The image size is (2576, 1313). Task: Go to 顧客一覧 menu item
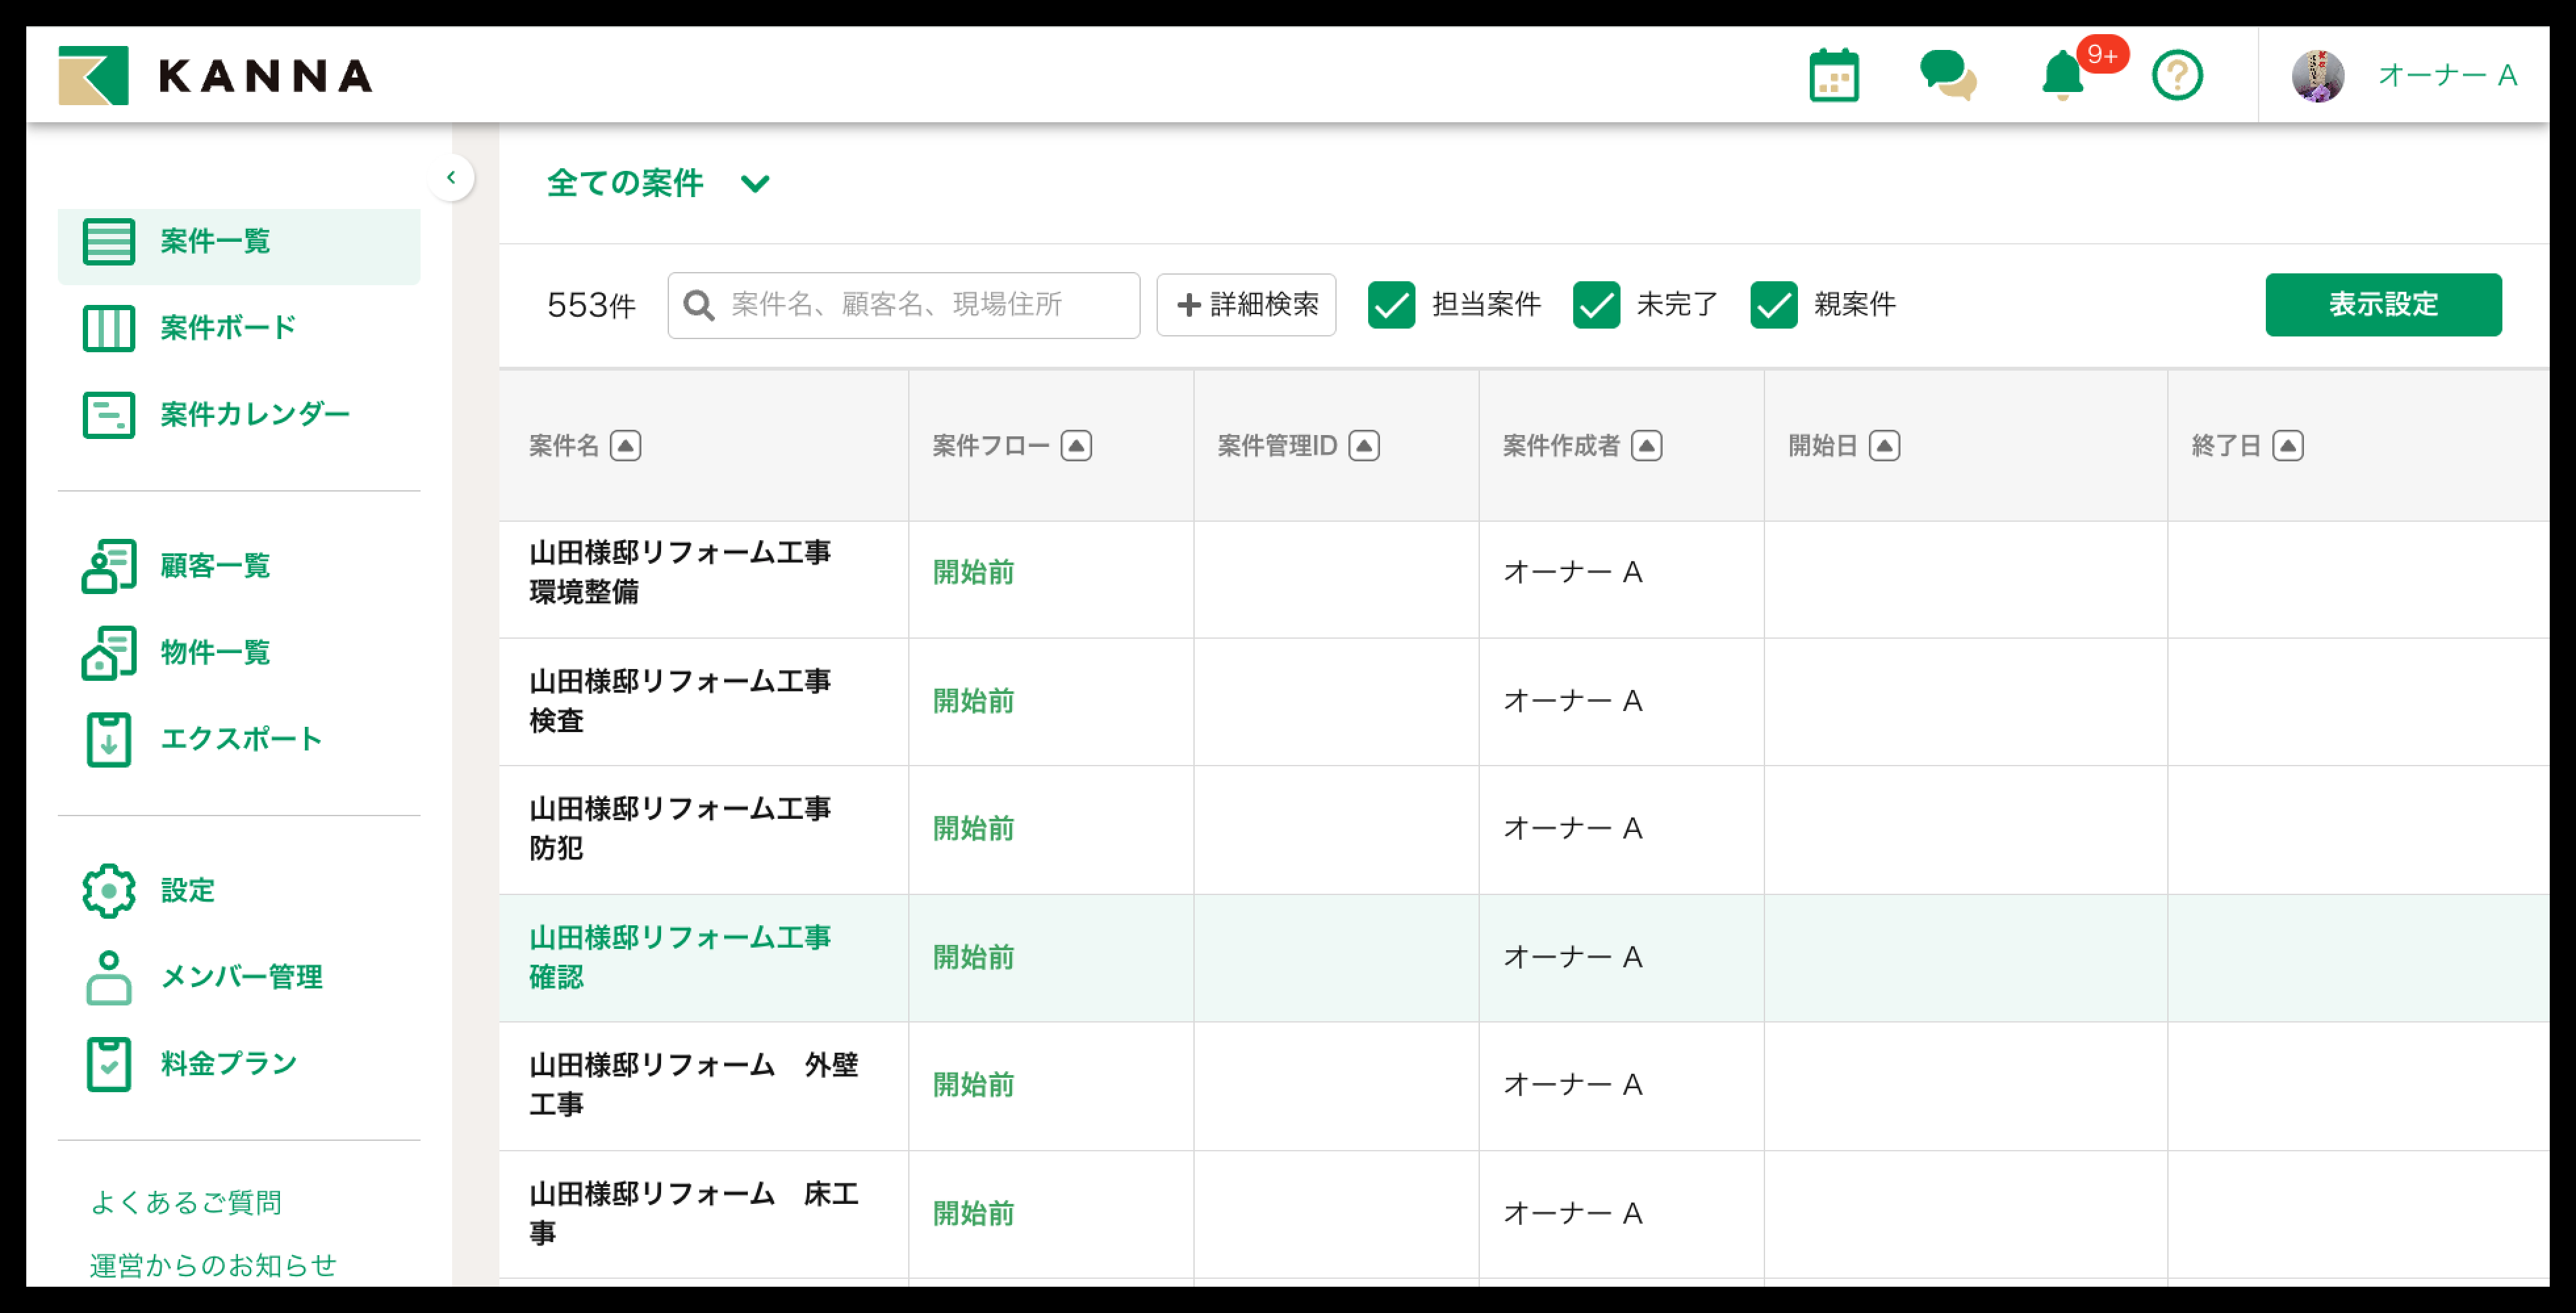pyautogui.click(x=215, y=566)
